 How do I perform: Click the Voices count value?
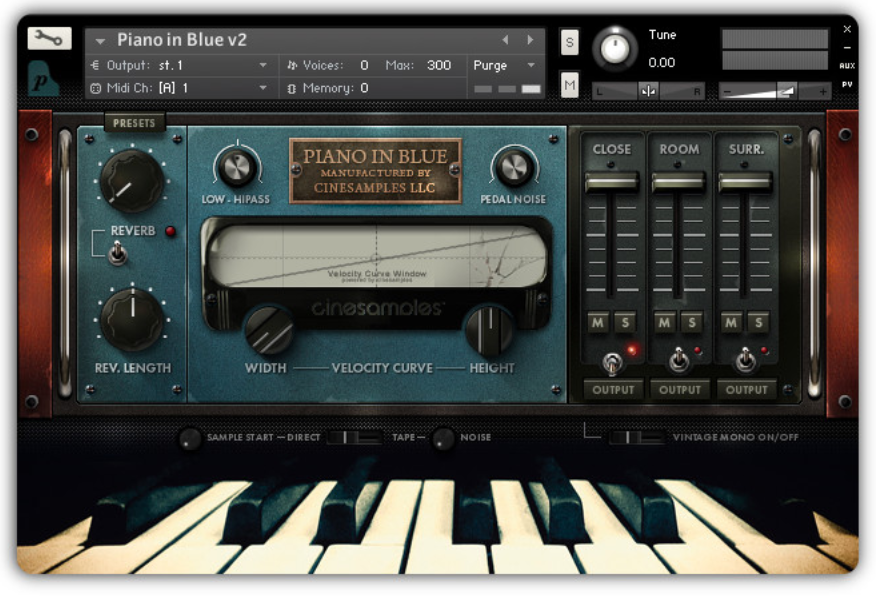pyautogui.click(x=364, y=65)
